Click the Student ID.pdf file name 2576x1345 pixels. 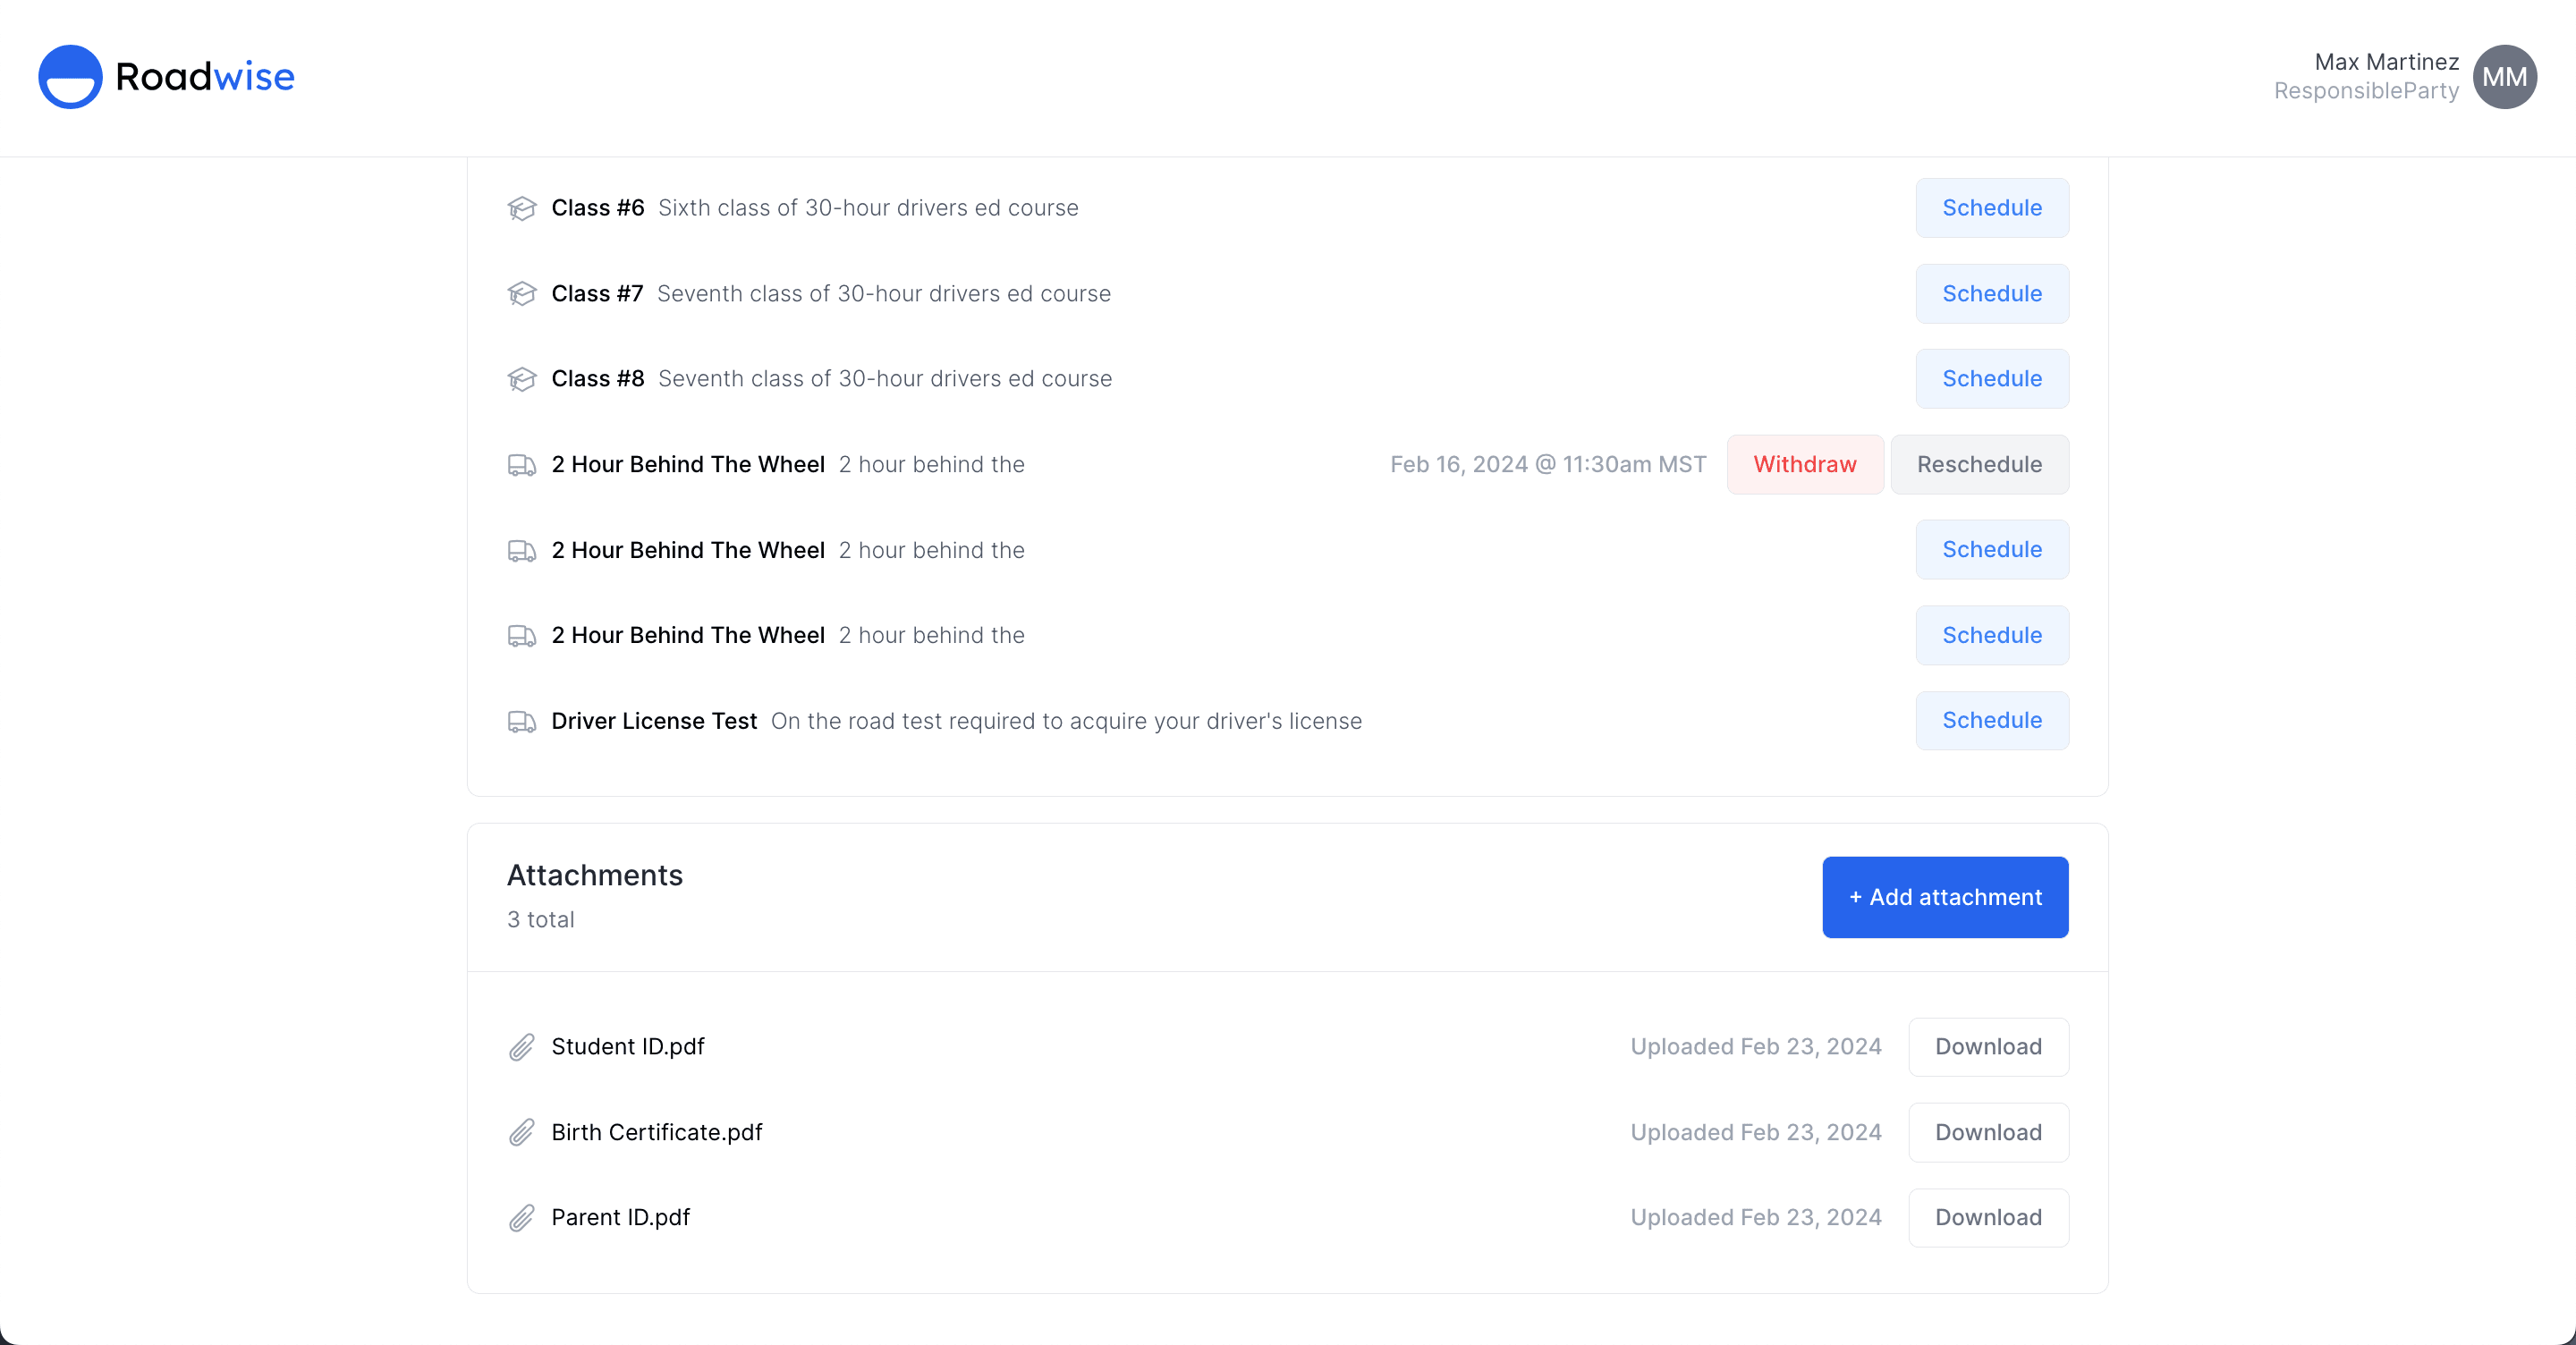(628, 1047)
